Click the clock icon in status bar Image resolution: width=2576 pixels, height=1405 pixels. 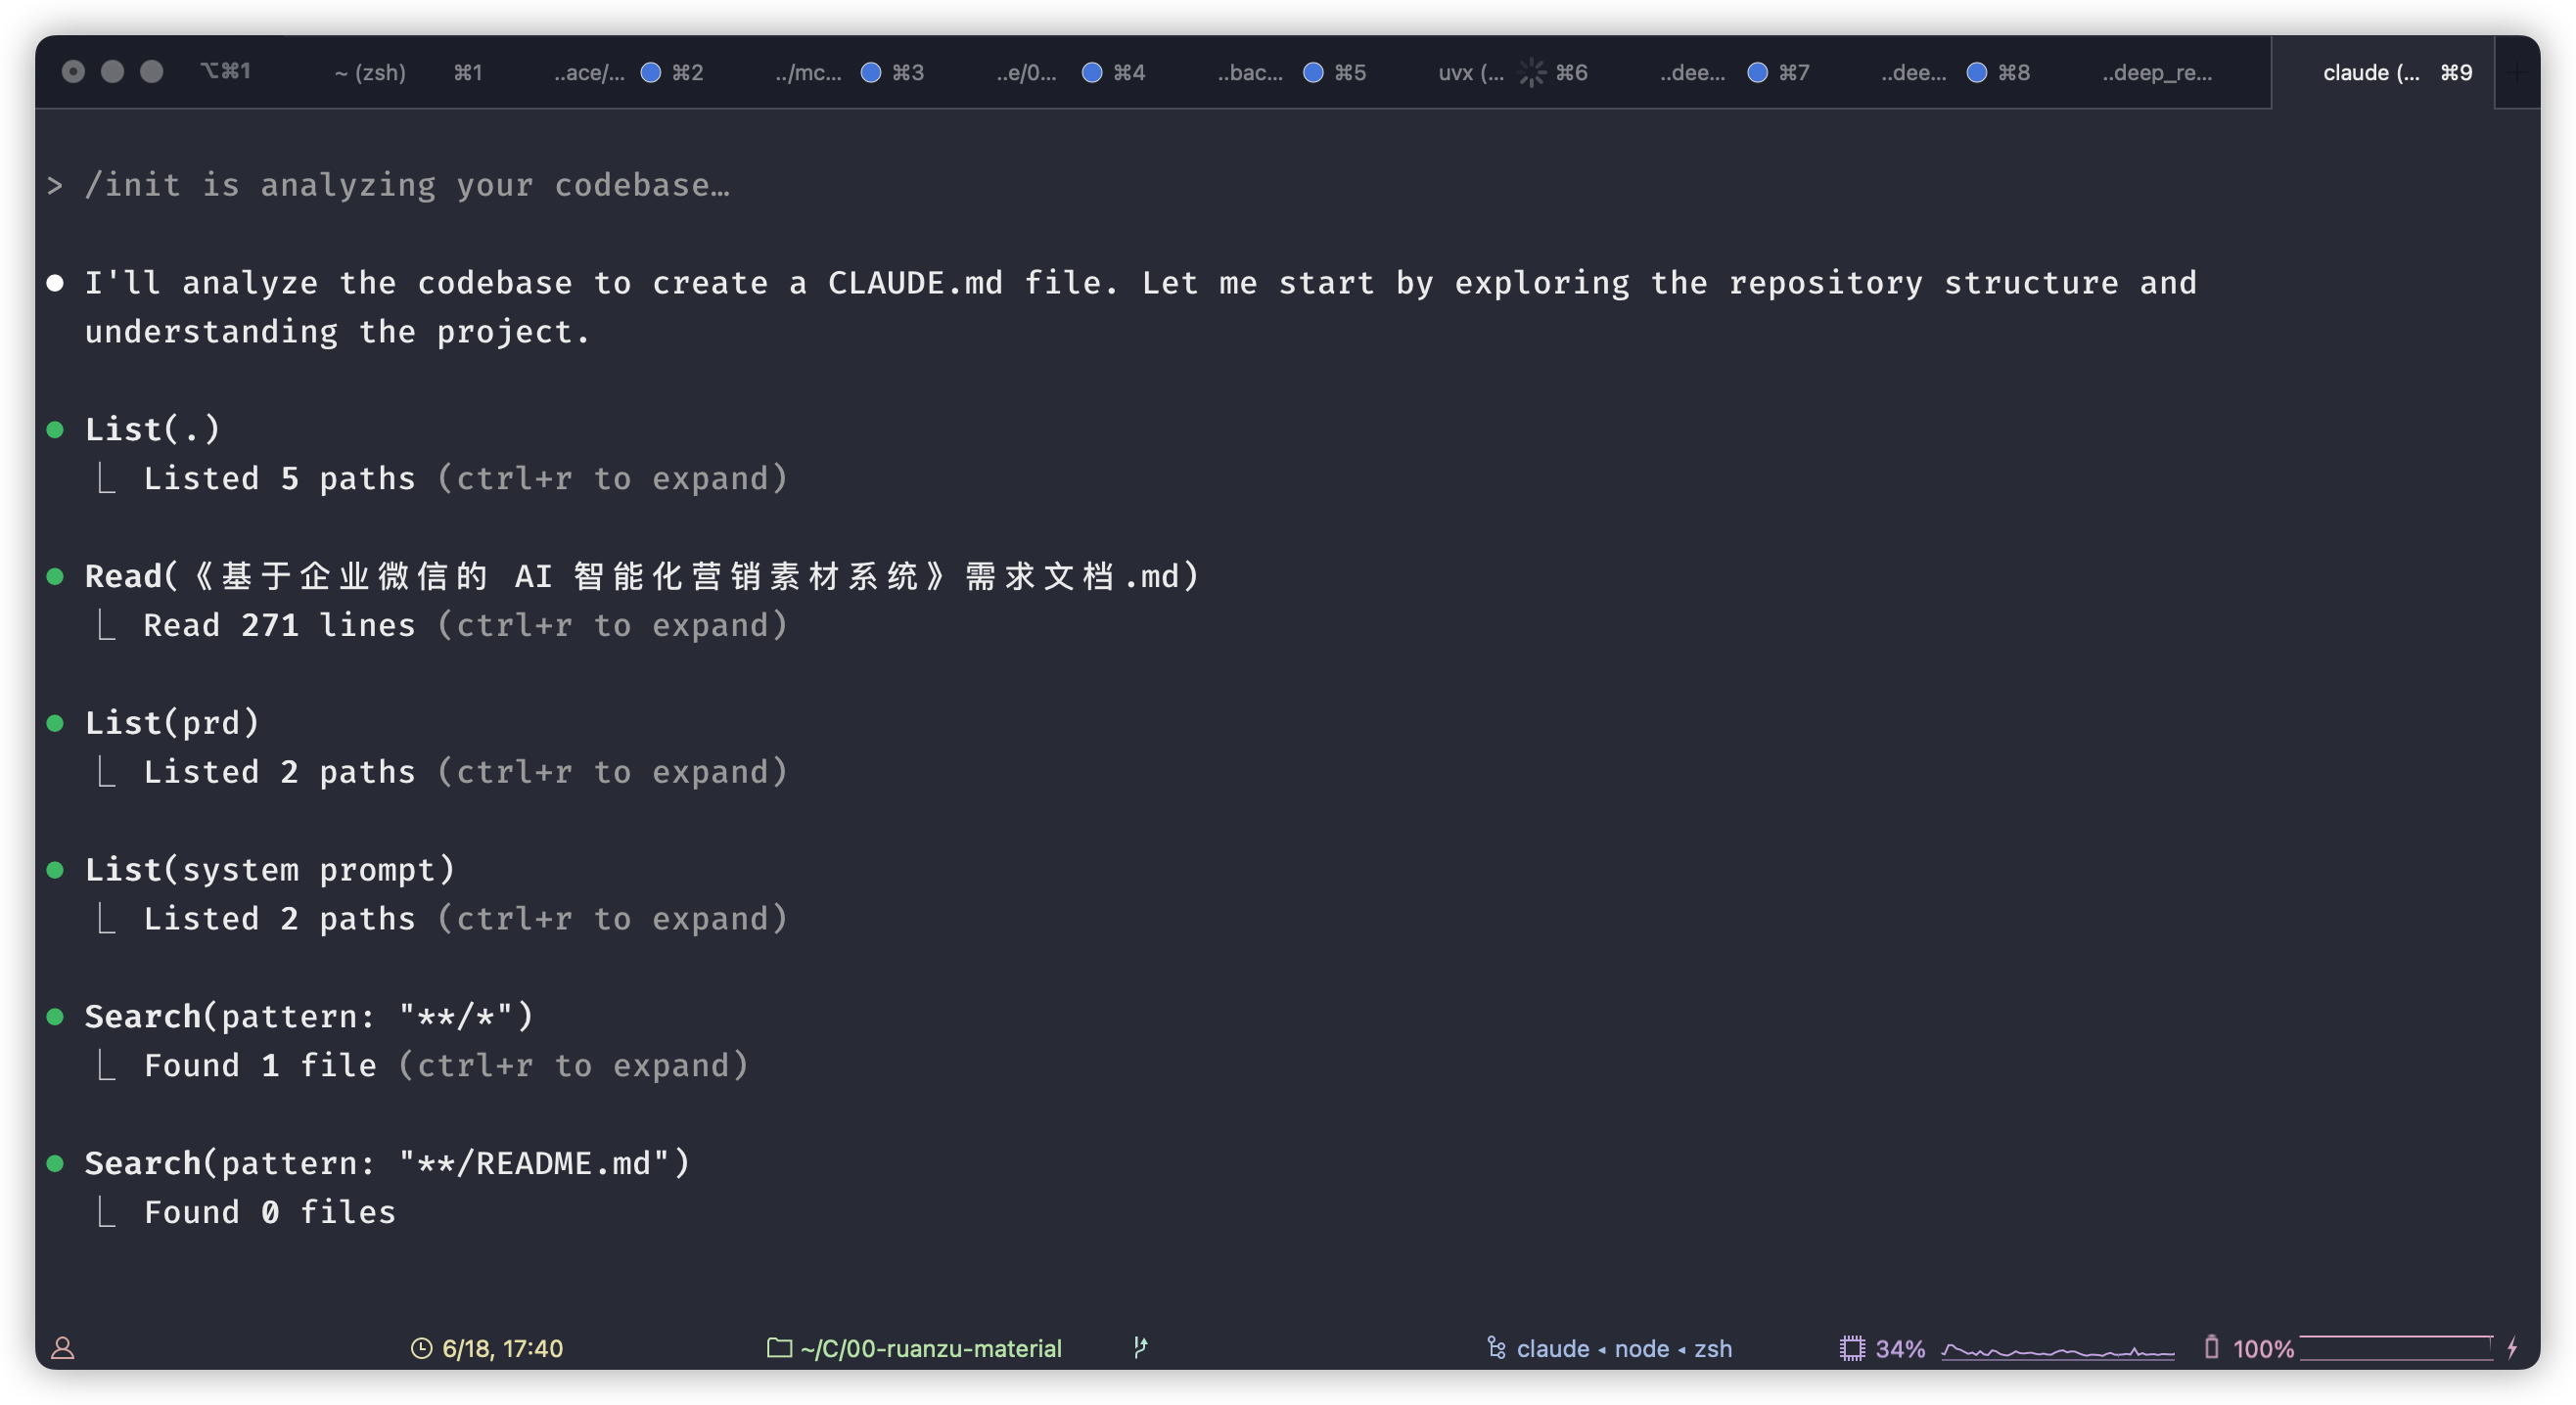click(421, 1348)
